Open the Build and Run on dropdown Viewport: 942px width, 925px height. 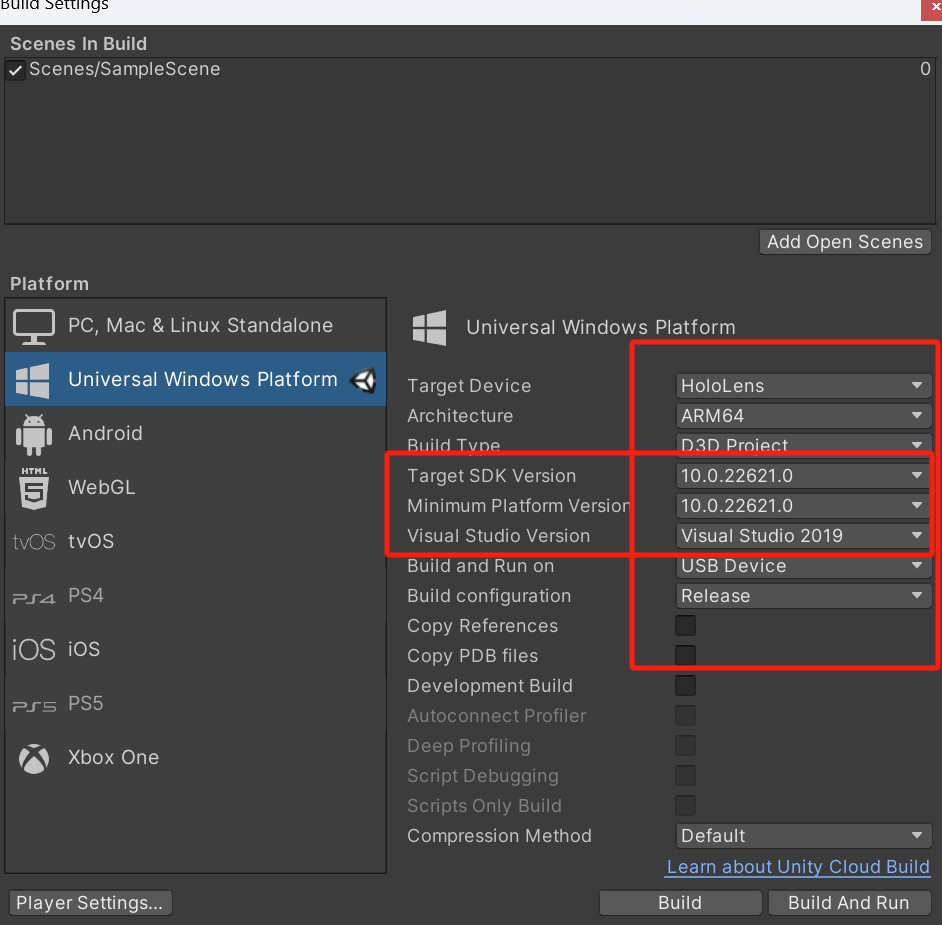pyautogui.click(x=803, y=566)
